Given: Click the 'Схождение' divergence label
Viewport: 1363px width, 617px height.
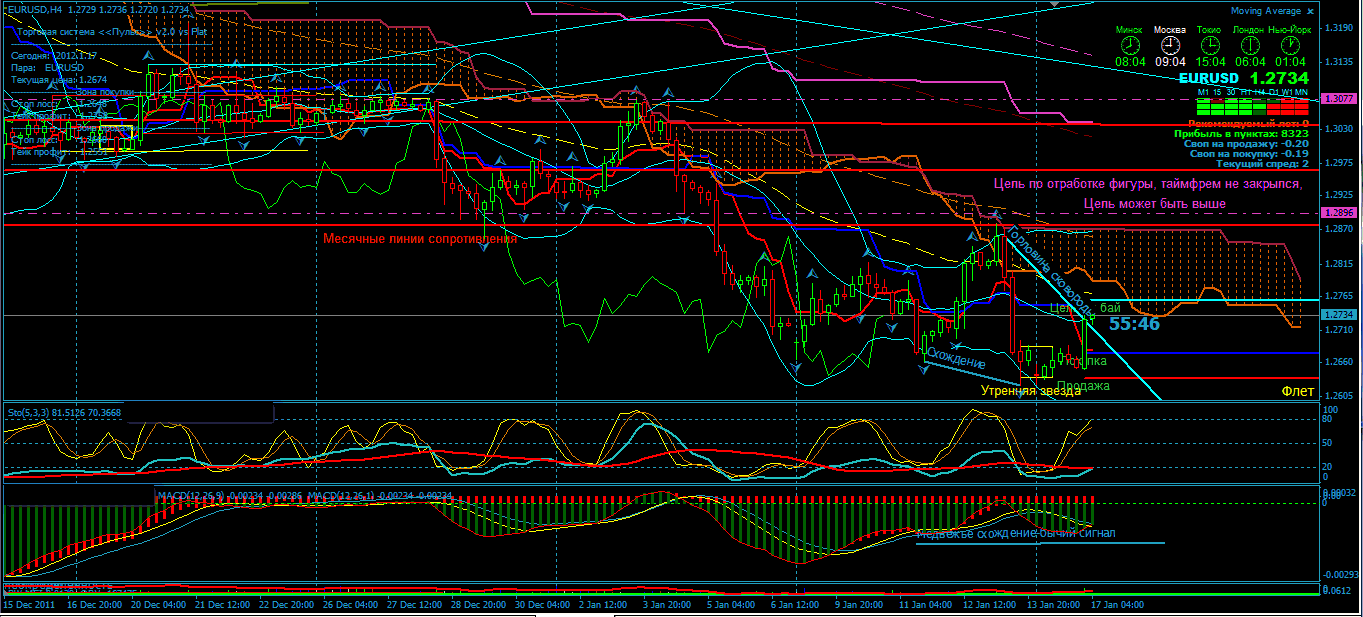Looking at the screenshot, I should tap(956, 358).
